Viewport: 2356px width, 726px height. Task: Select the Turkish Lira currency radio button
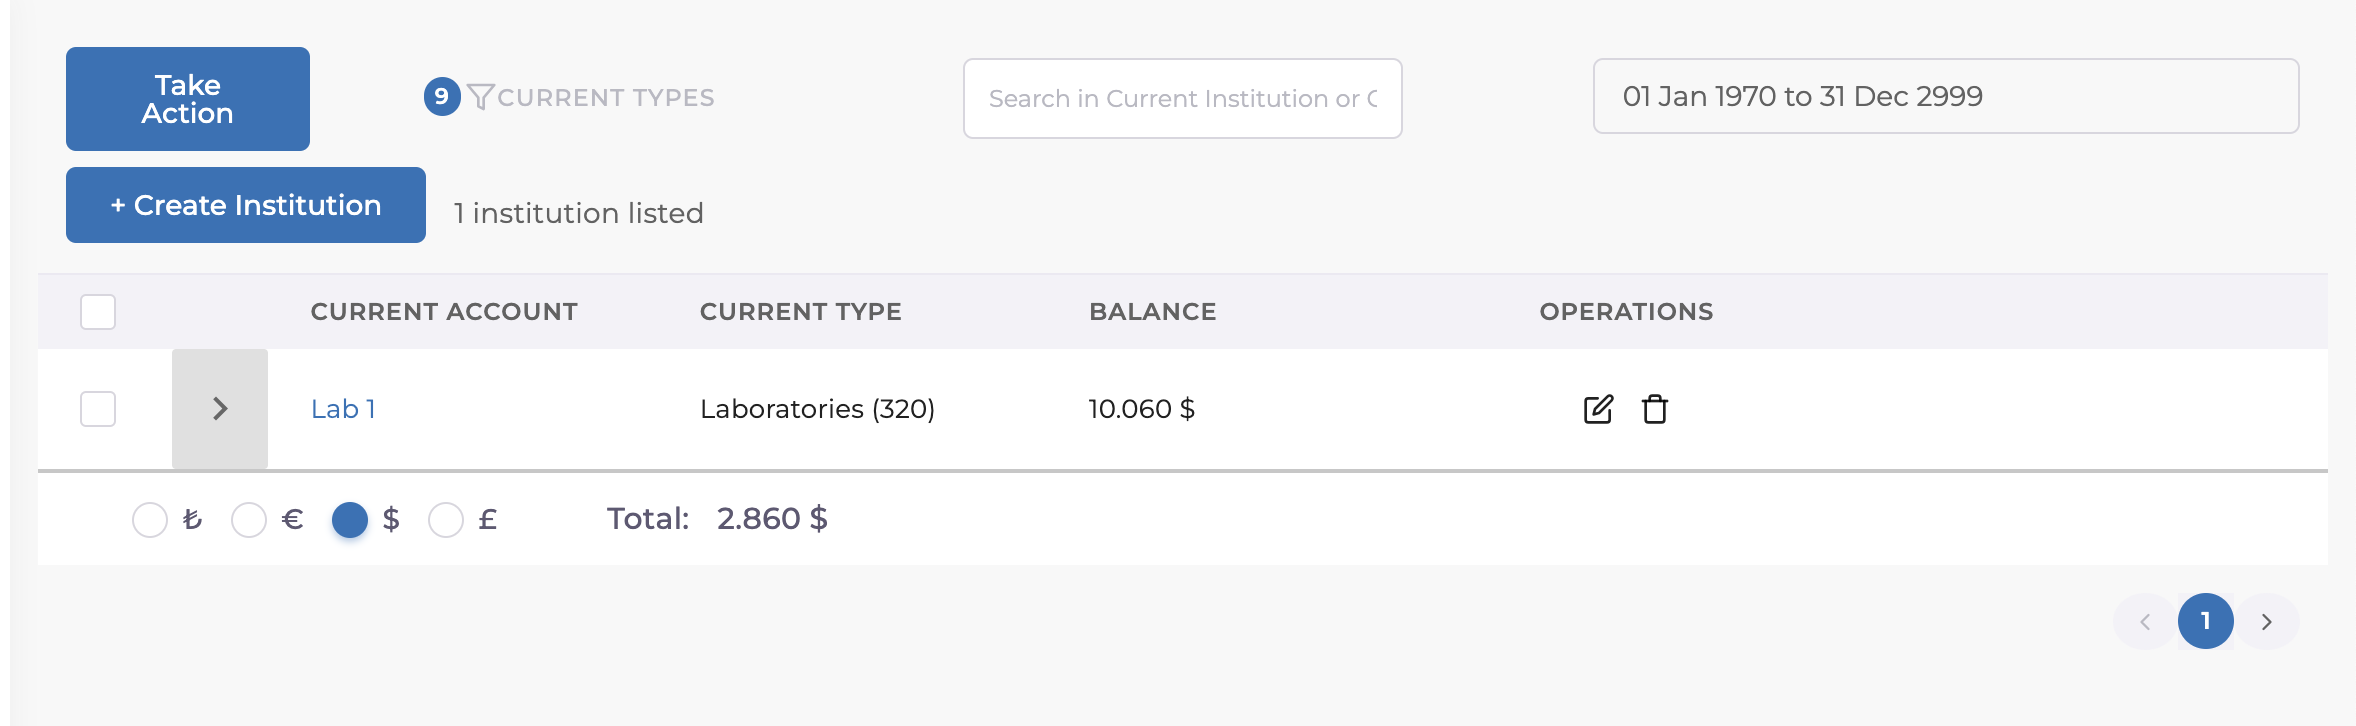point(150,520)
